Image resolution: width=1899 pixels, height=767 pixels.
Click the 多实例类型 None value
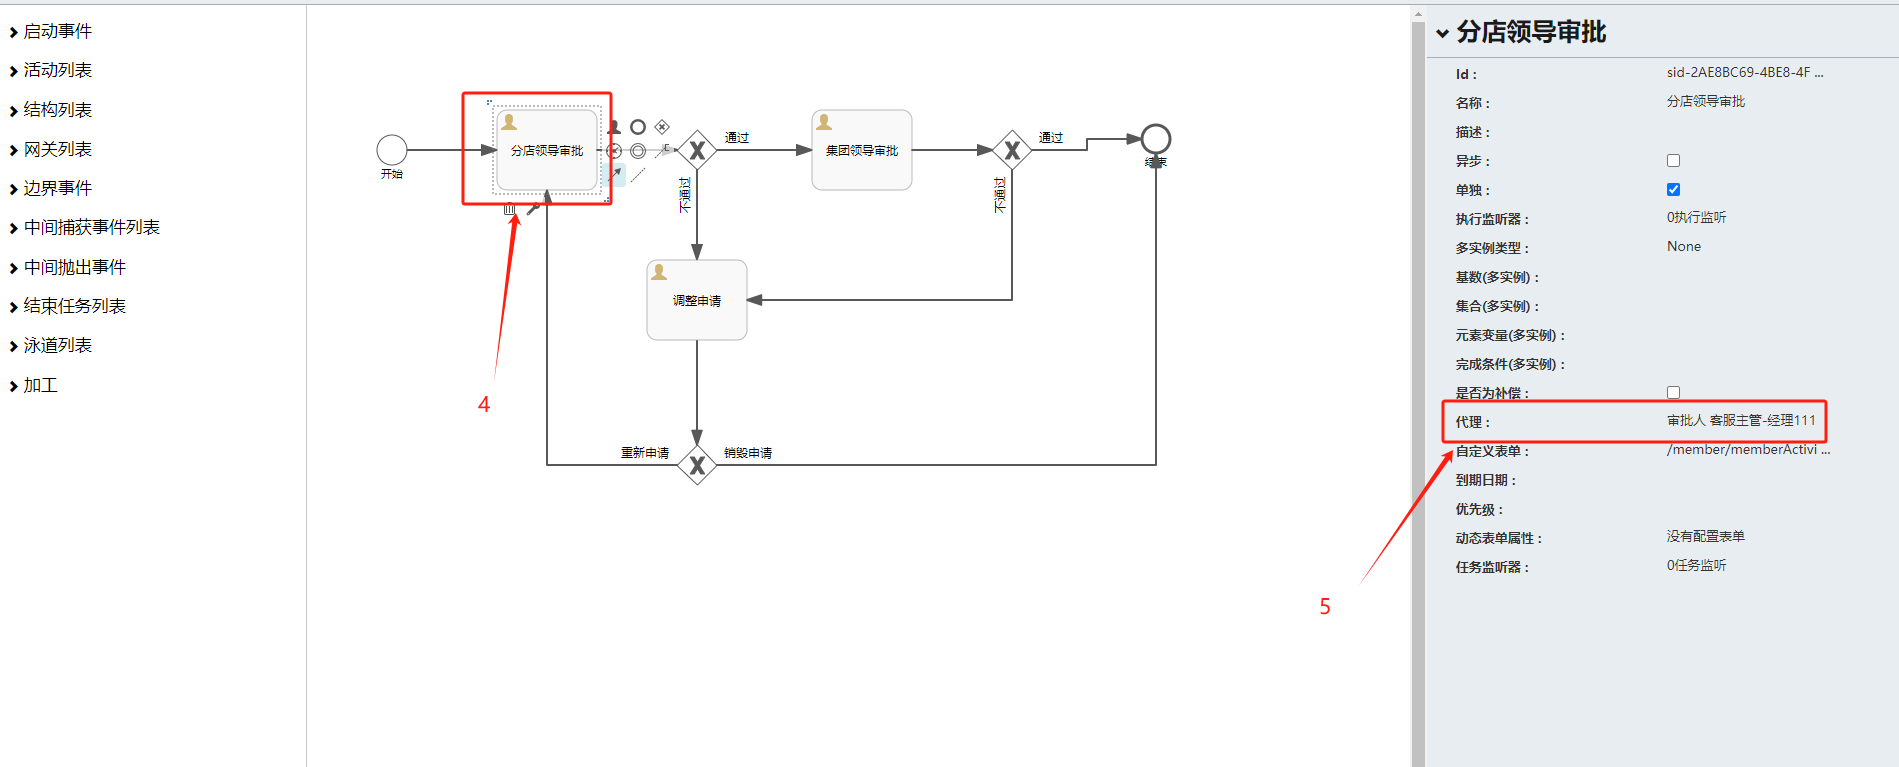(x=1684, y=247)
